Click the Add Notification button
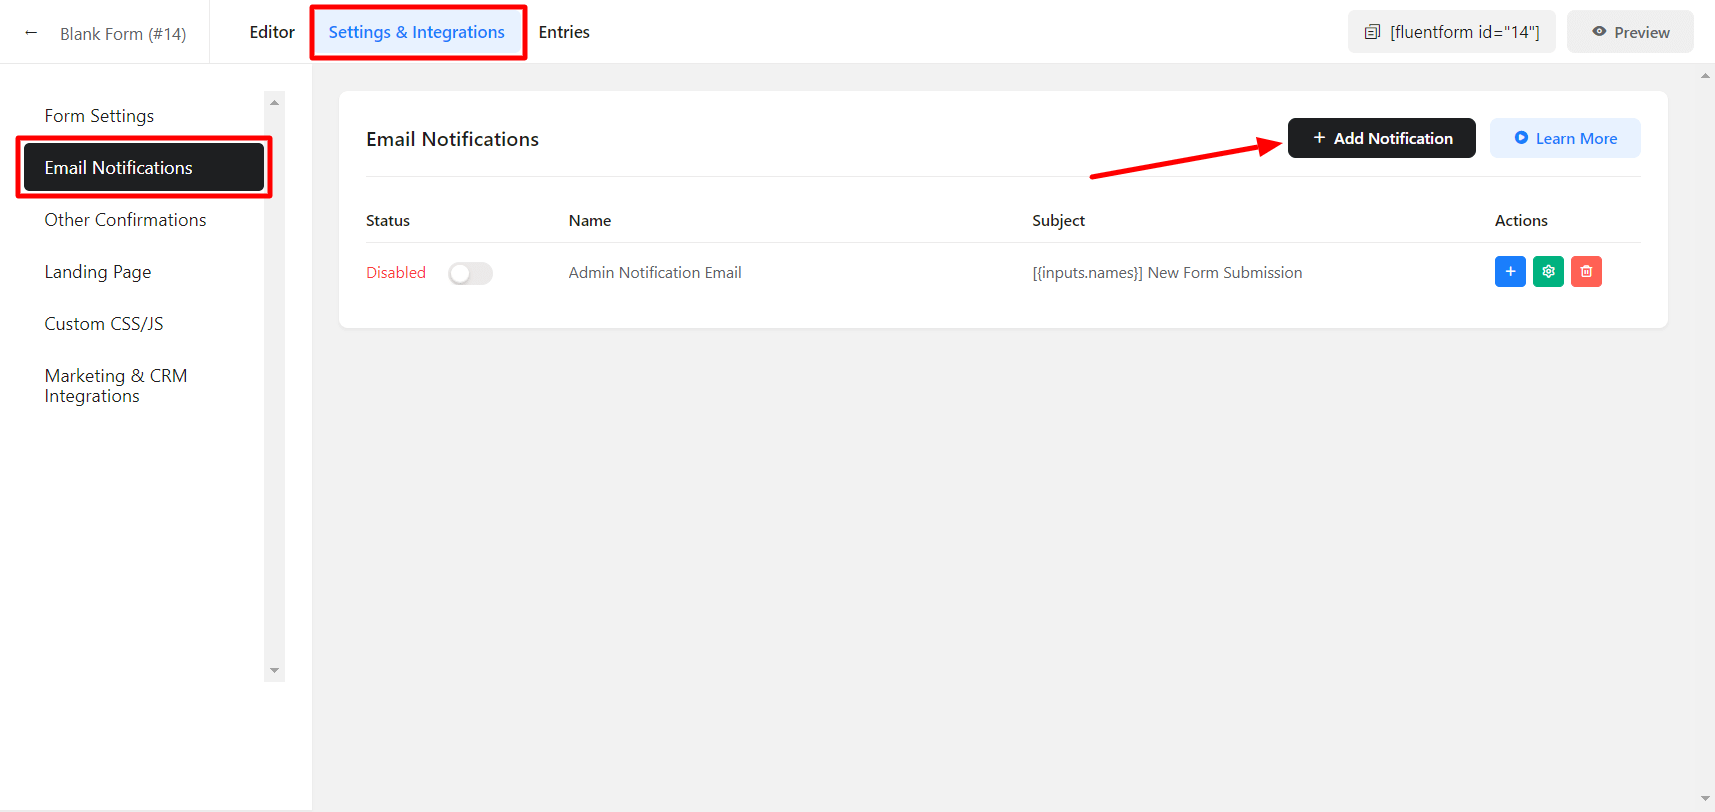 coord(1381,138)
